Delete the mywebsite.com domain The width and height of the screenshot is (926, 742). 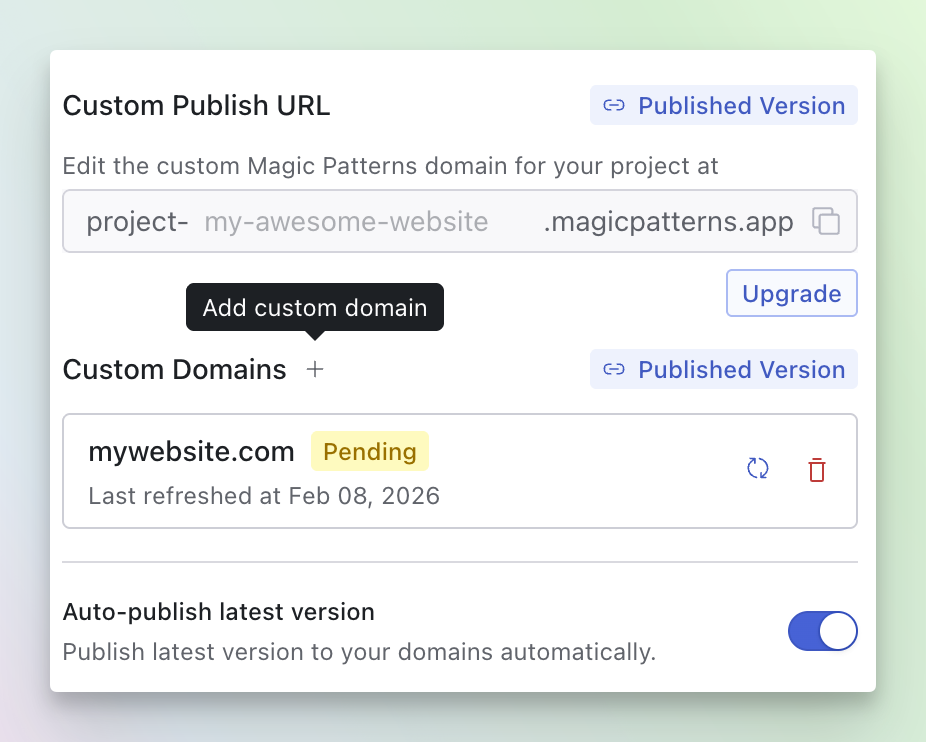[817, 470]
